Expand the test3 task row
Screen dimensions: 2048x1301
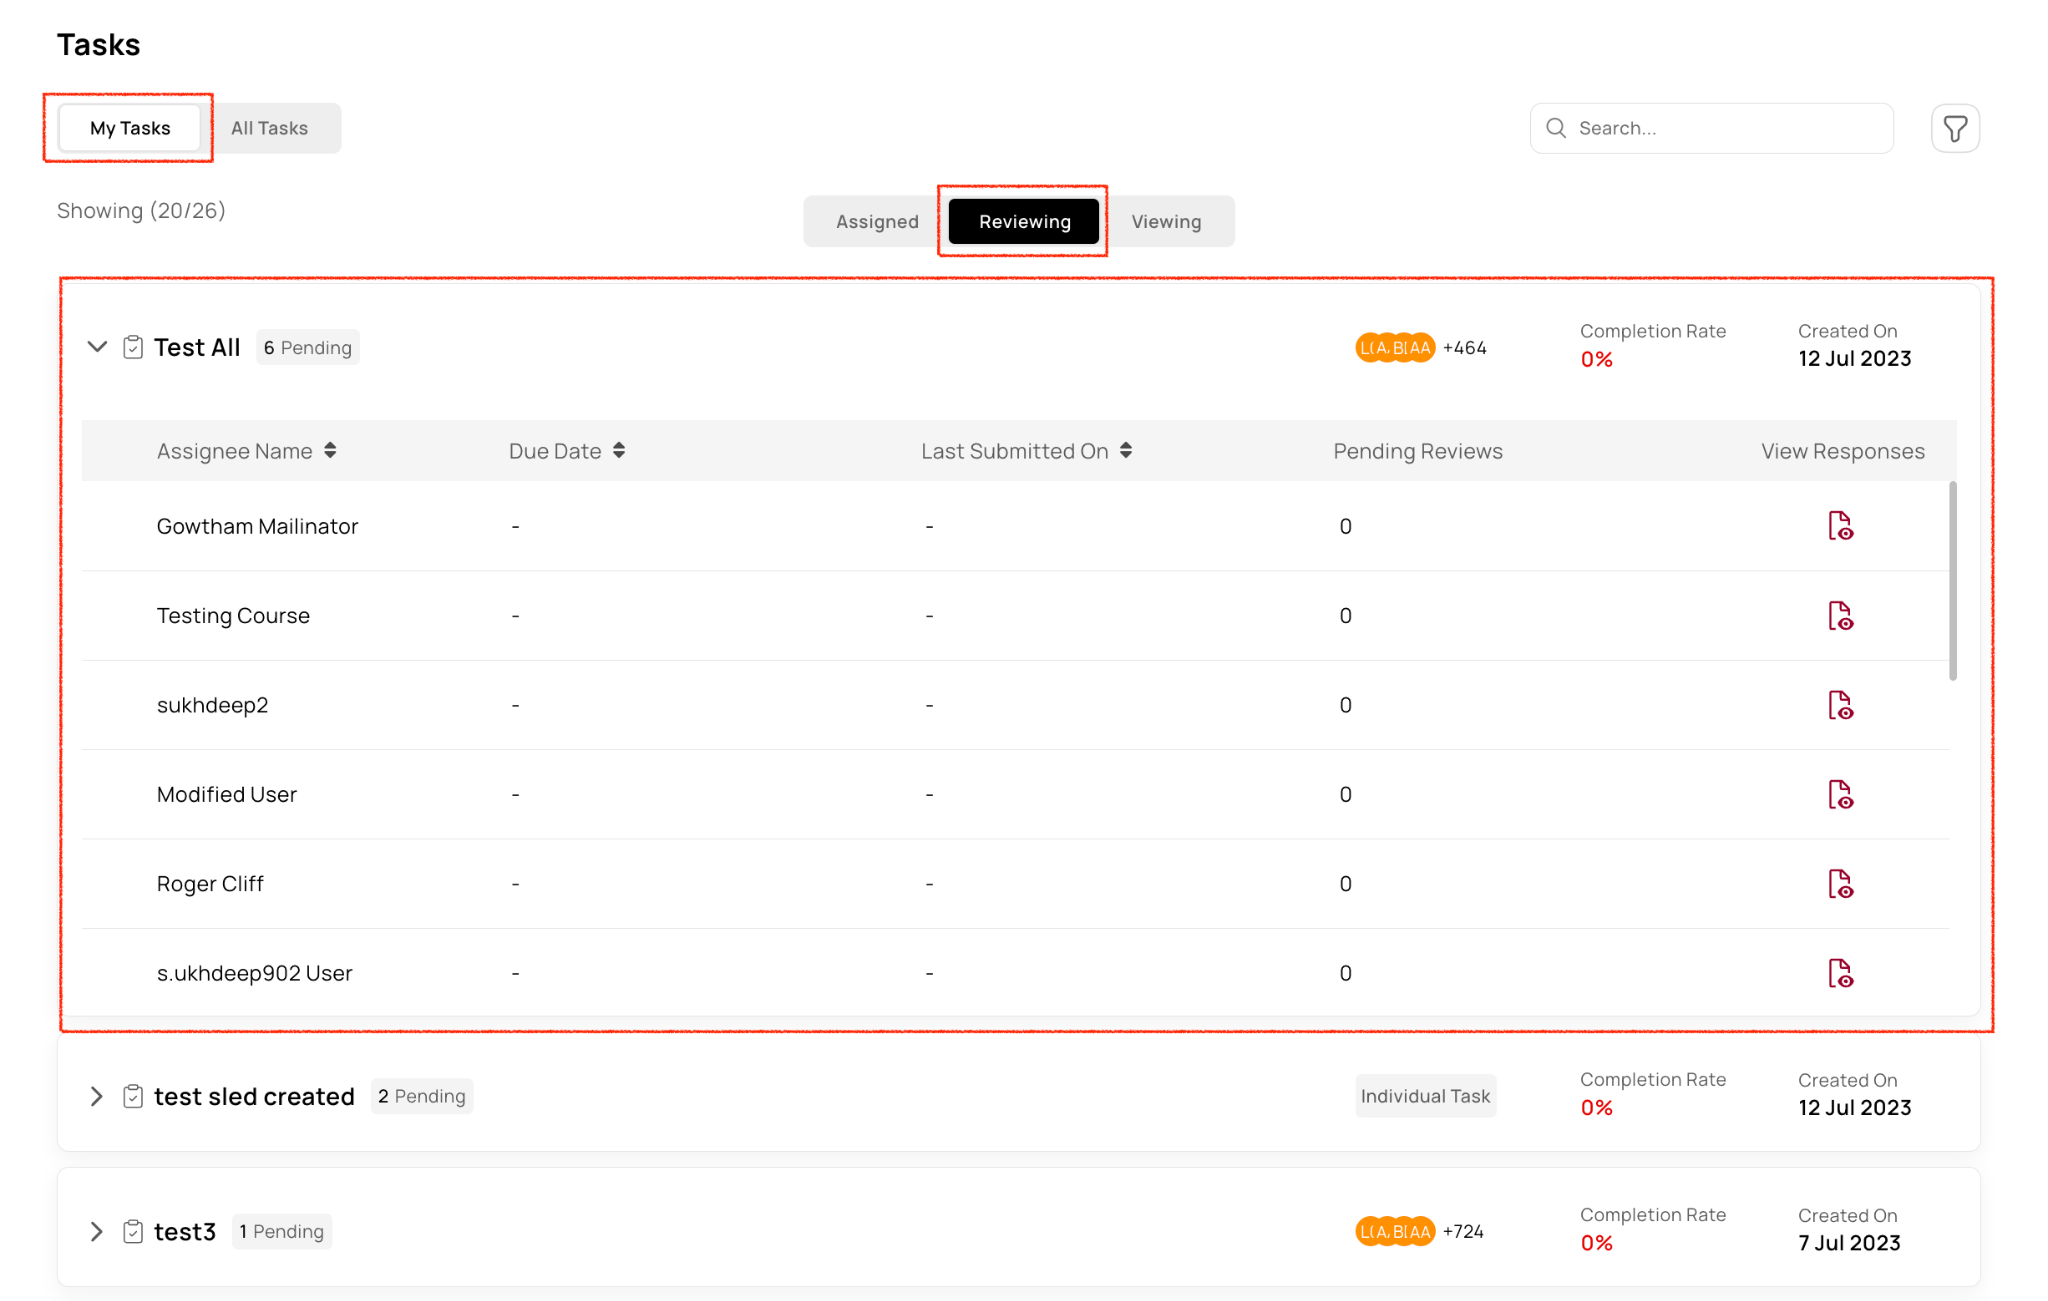pos(97,1232)
